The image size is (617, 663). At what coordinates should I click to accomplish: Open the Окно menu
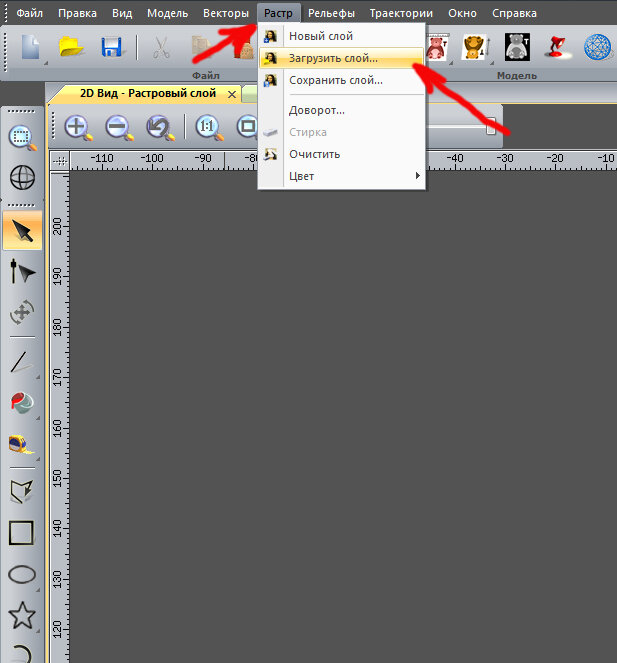point(462,13)
